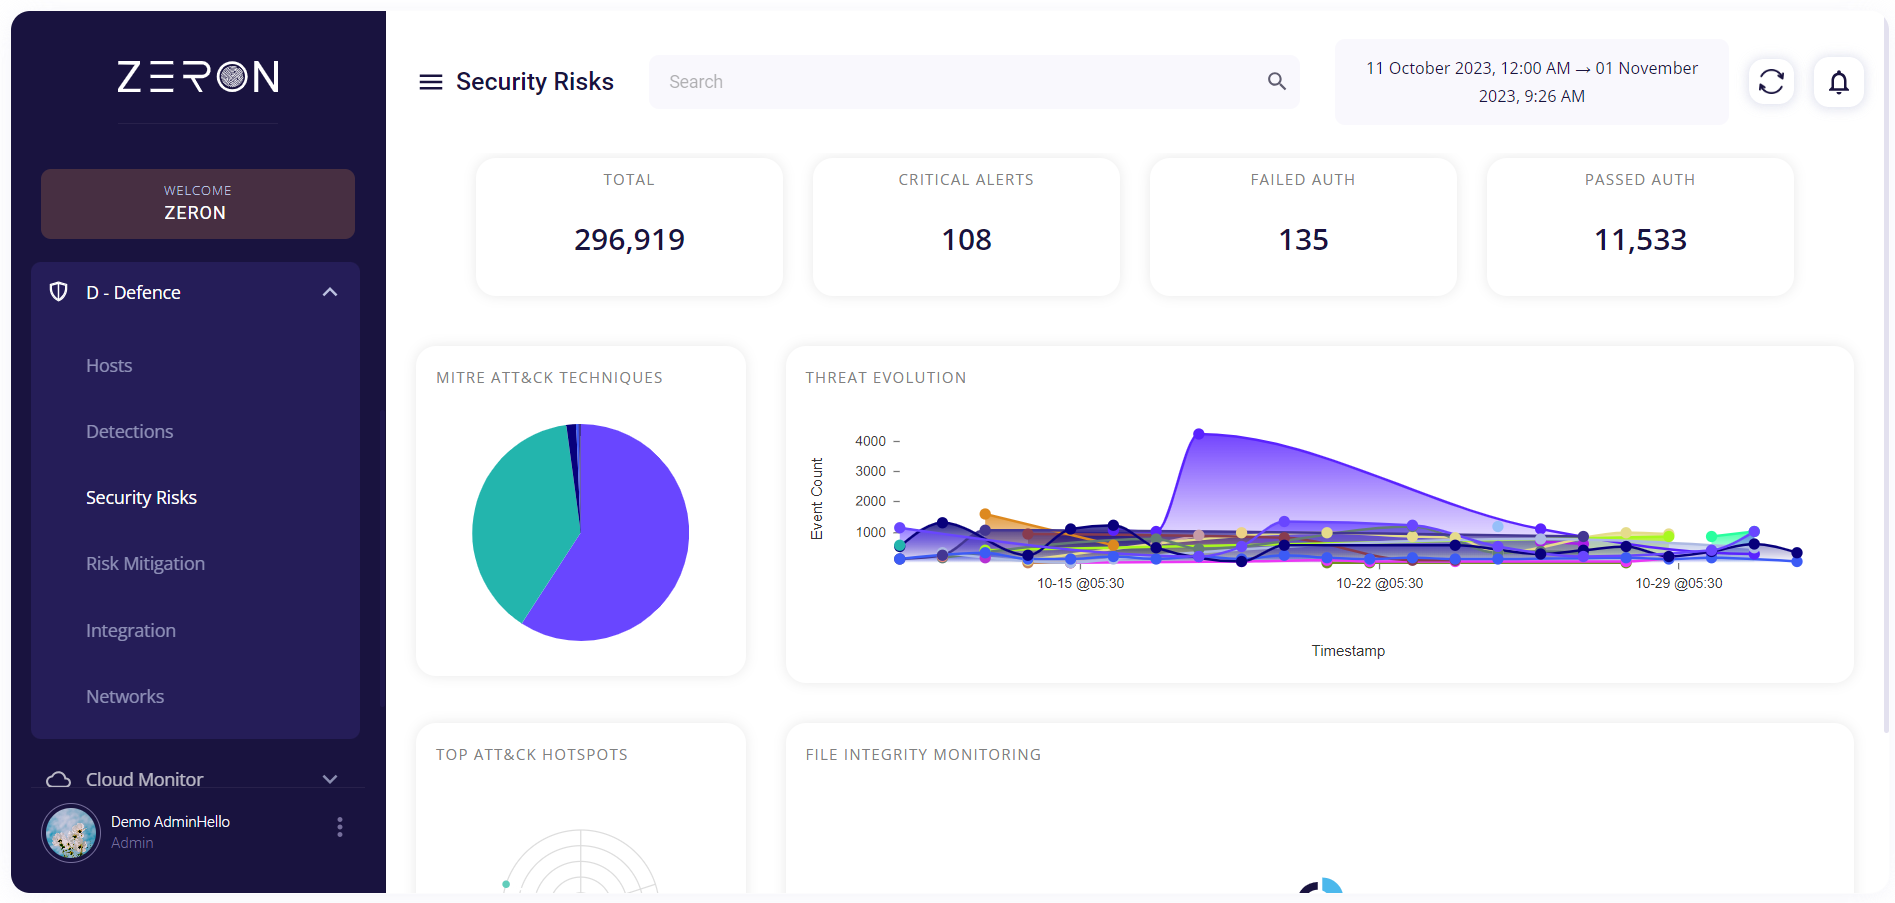Screen dimensions: 1895x903
Task: Collapse the D - Defence section chevron
Action: [330, 292]
